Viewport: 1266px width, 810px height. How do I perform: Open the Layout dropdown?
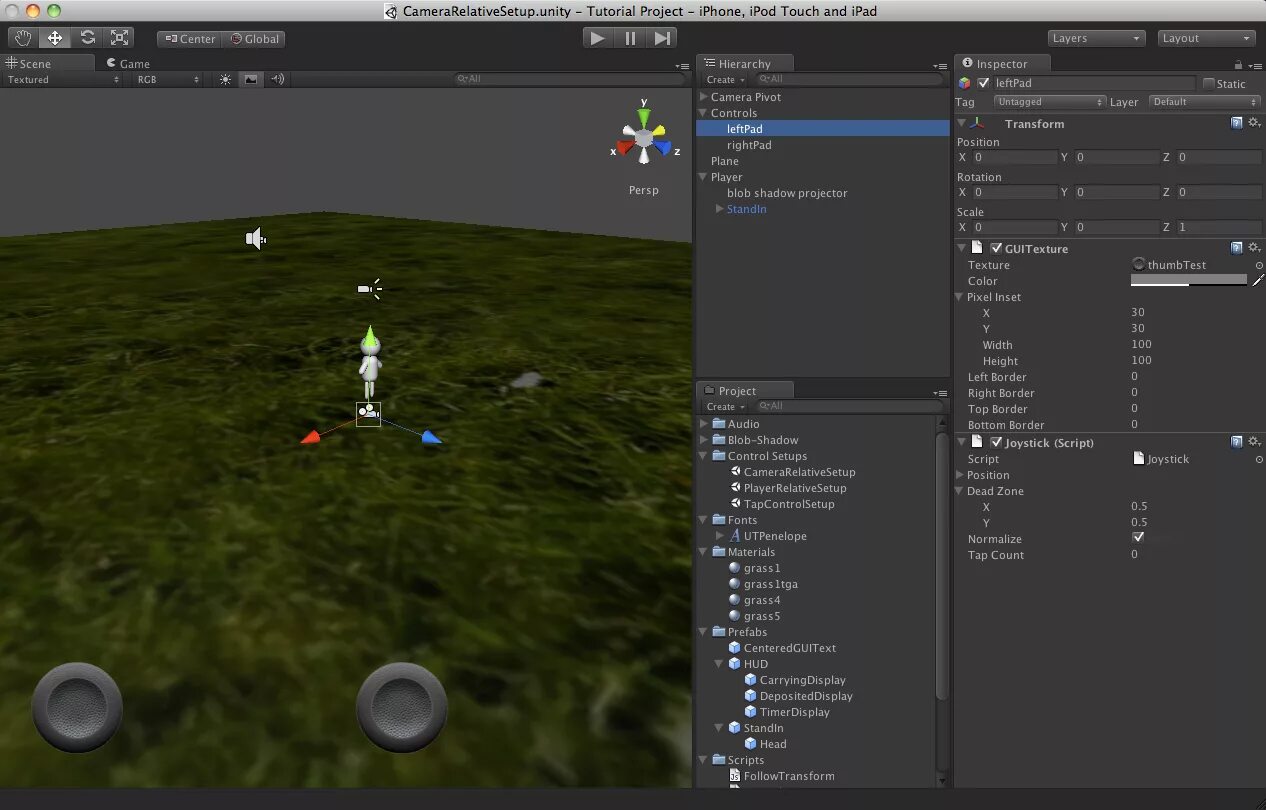point(1206,38)
